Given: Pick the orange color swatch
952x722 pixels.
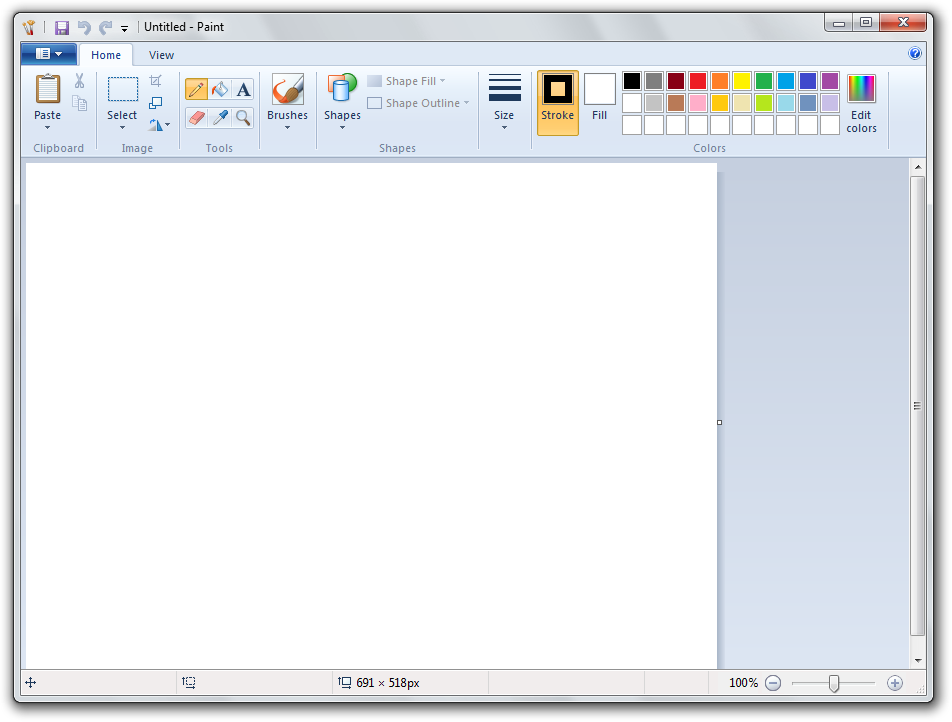Looking at the screenshot, I should tap(719, 81).
